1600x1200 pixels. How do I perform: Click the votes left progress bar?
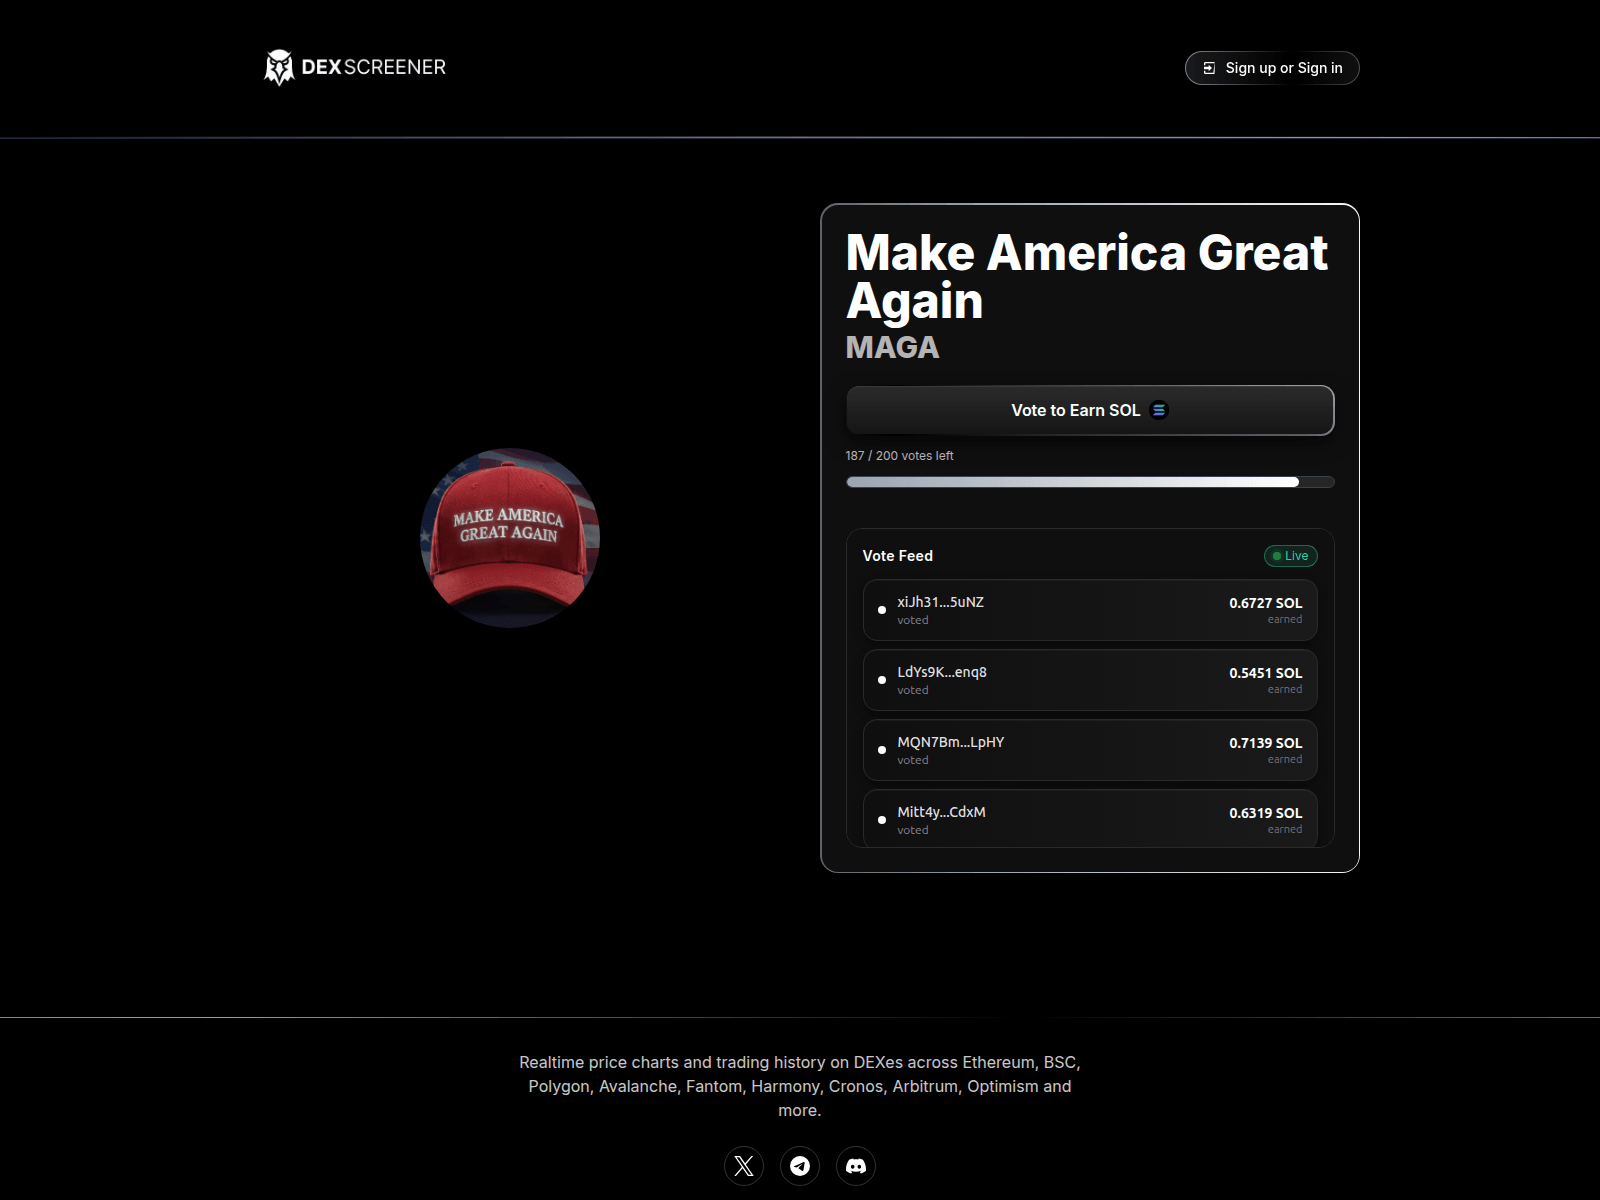1090,482
